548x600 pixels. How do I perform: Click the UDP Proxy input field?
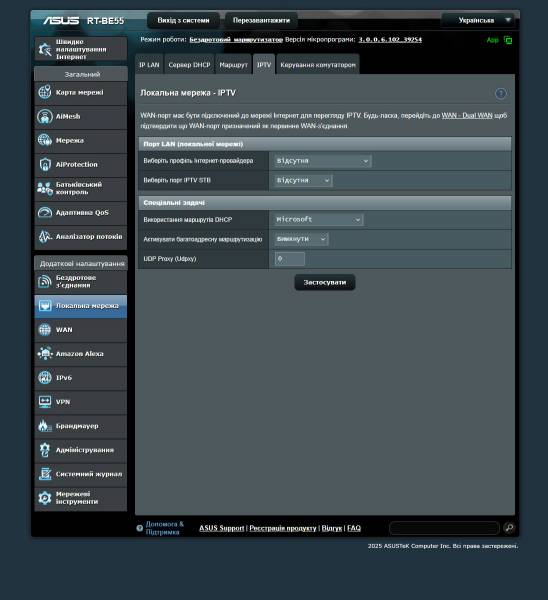click(290, 259)
